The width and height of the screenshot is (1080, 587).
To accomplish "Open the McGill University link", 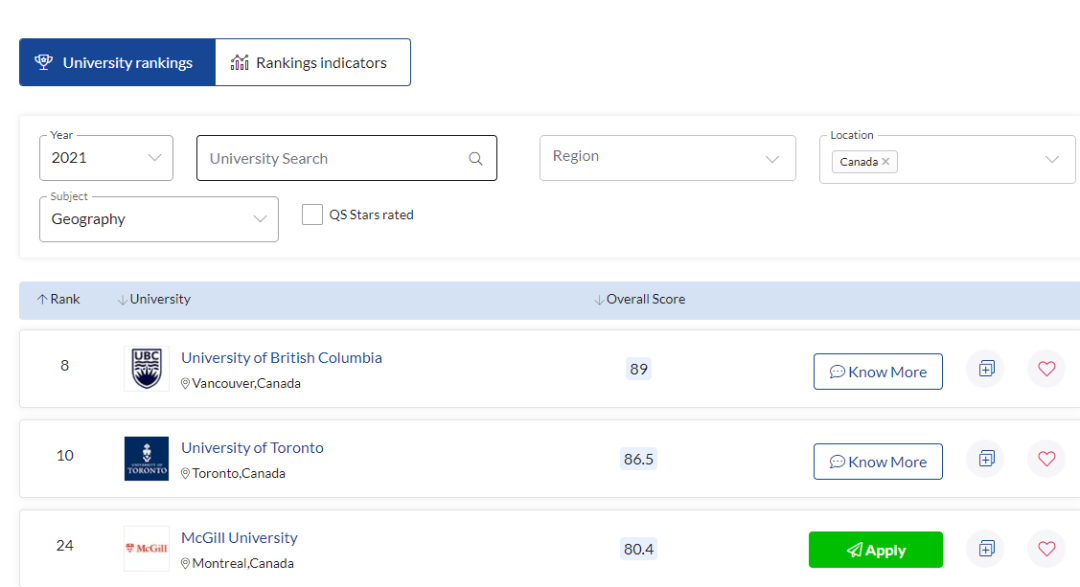I will (239, 538).
